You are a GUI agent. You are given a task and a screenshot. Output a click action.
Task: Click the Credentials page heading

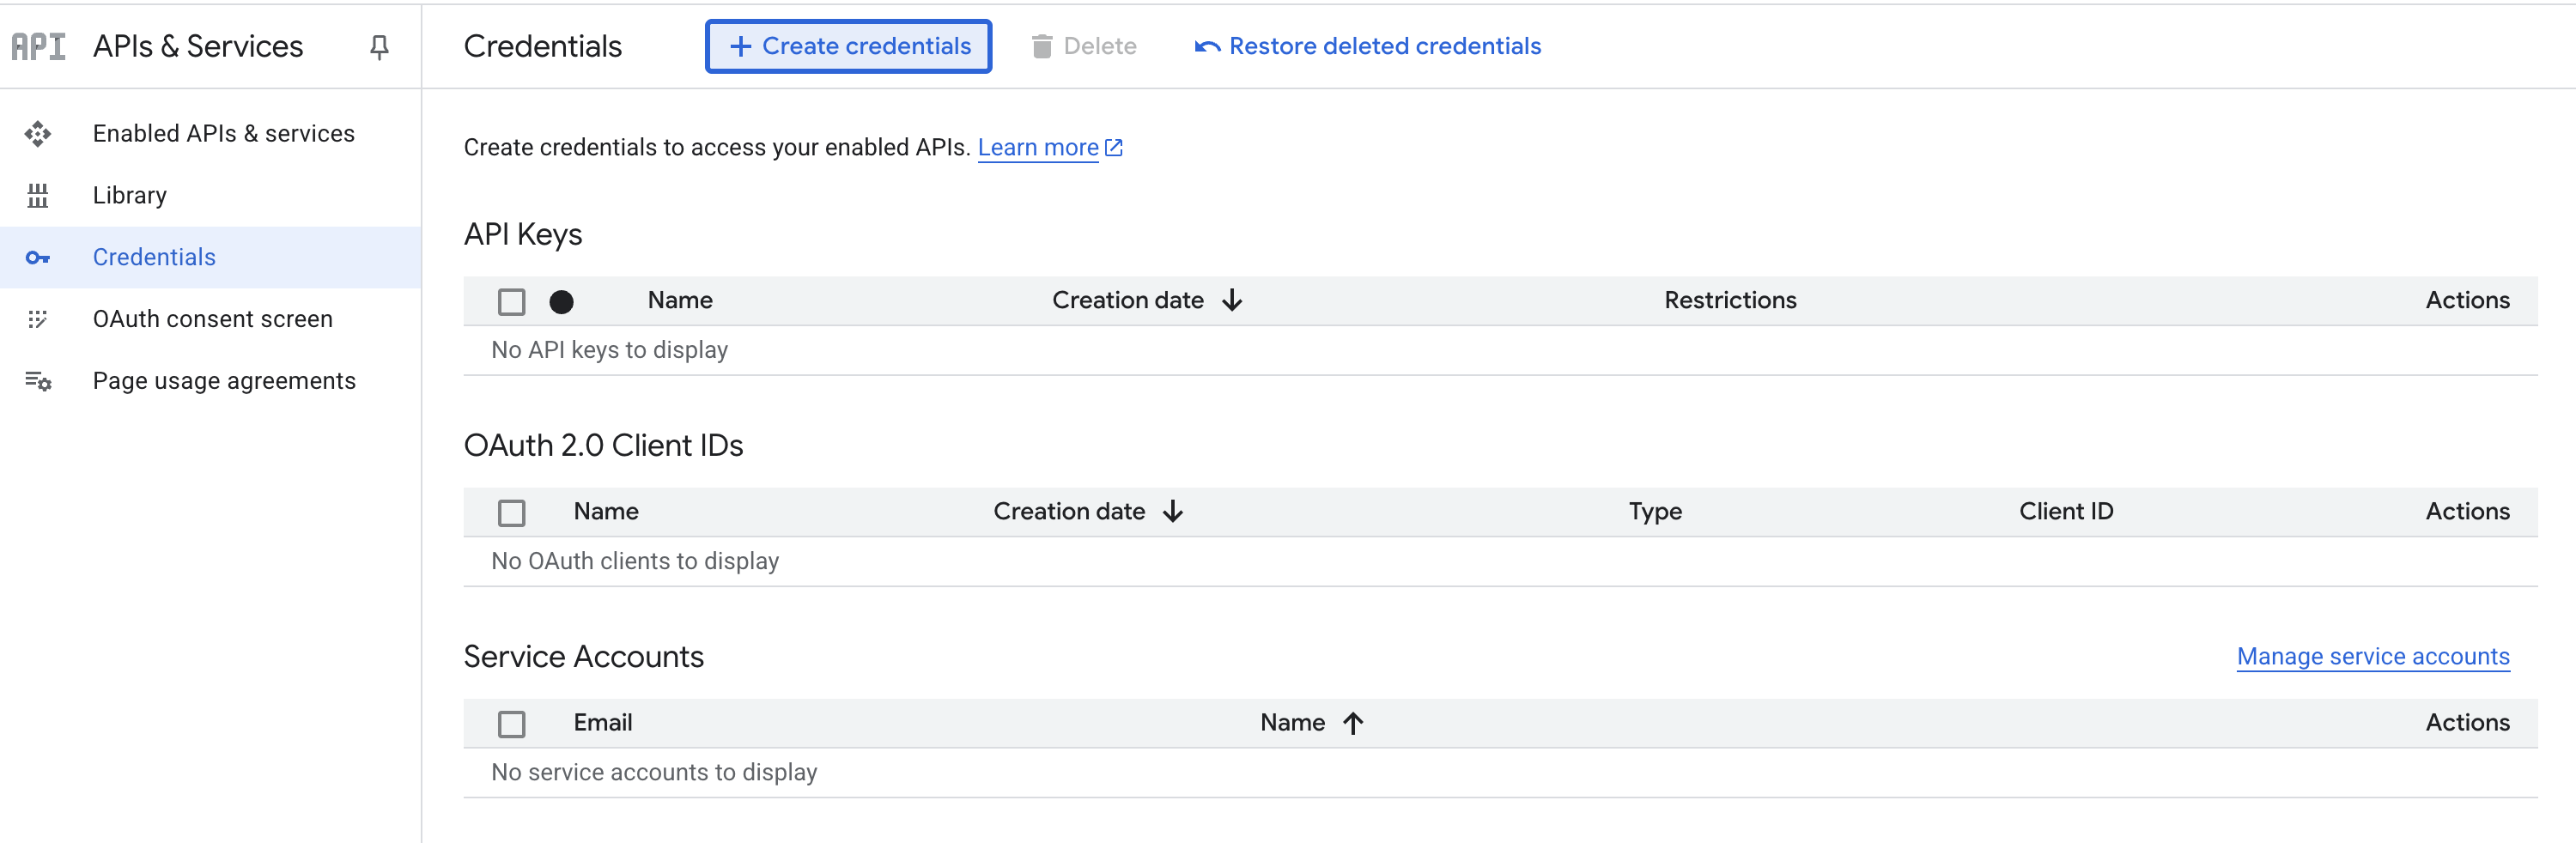pyautogui.click(x=542, y=46)
